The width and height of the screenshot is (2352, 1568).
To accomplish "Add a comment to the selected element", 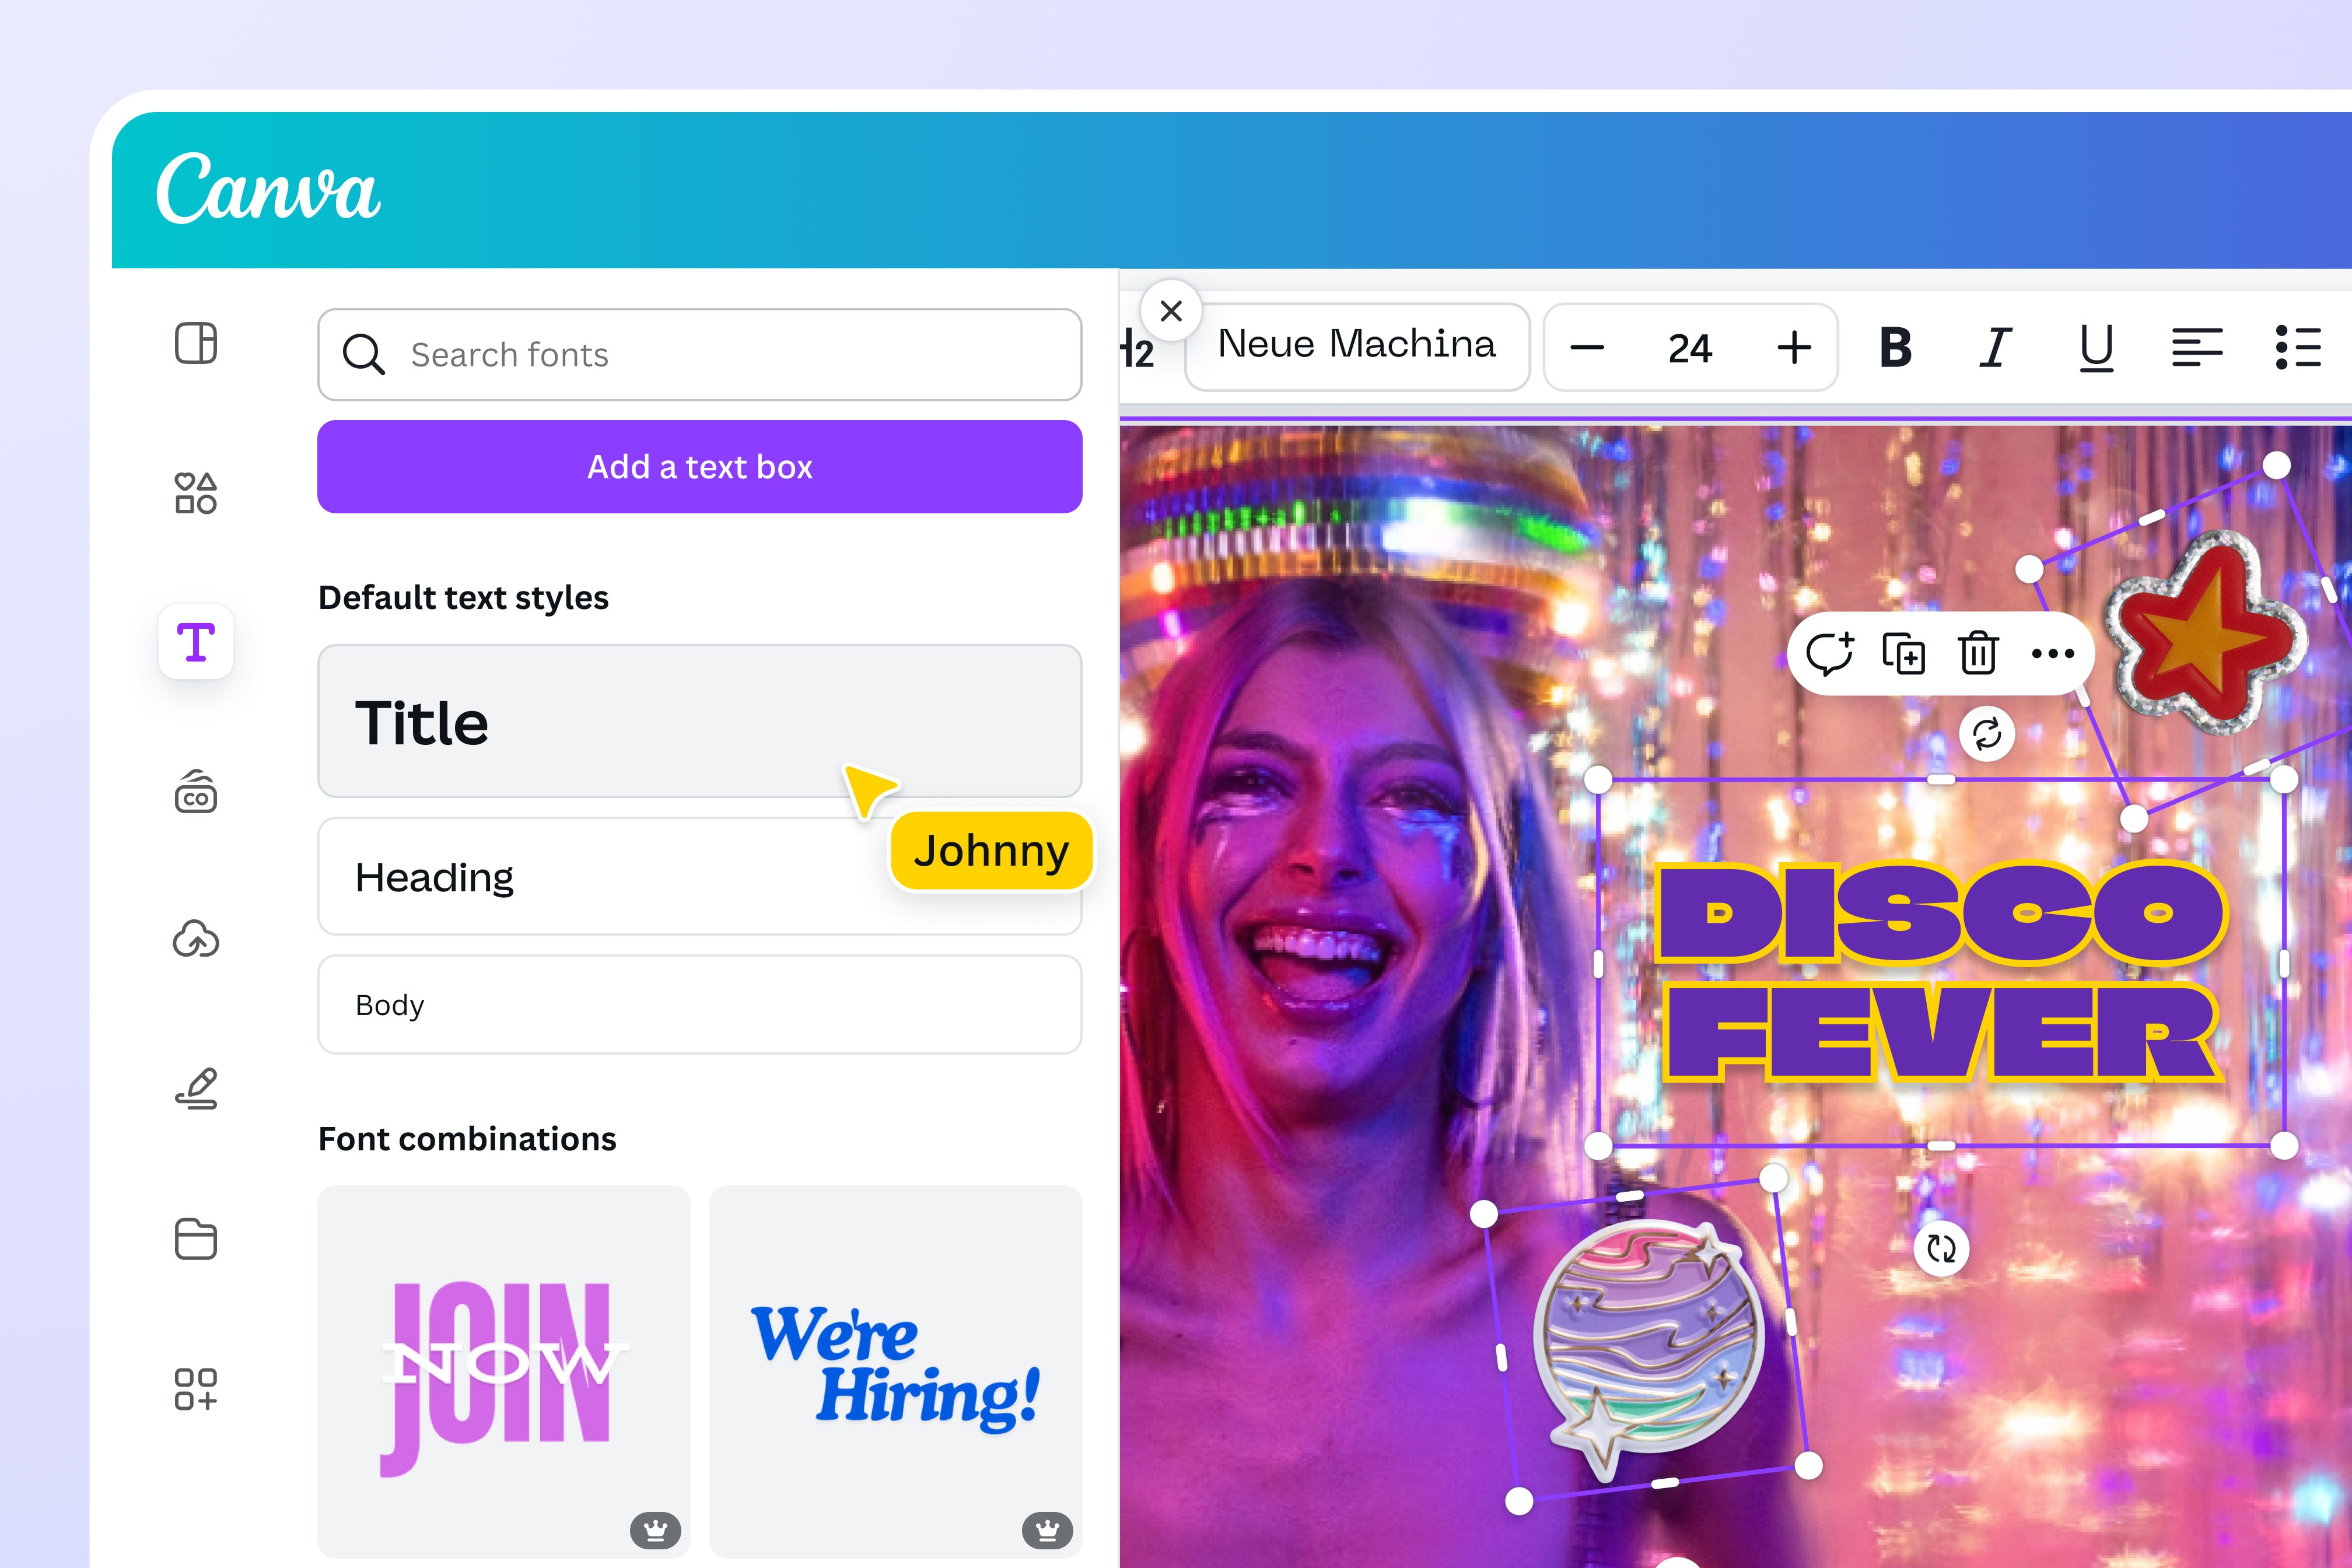I will pos(1832,652).
